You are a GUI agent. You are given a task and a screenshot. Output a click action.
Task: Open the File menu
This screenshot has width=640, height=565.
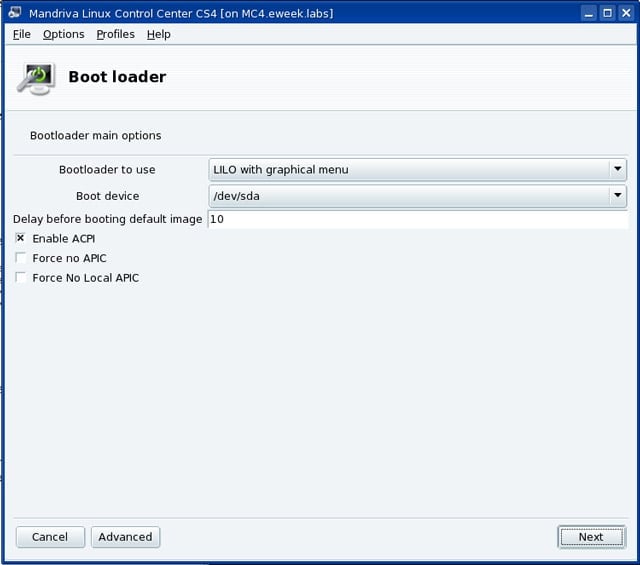22,34
